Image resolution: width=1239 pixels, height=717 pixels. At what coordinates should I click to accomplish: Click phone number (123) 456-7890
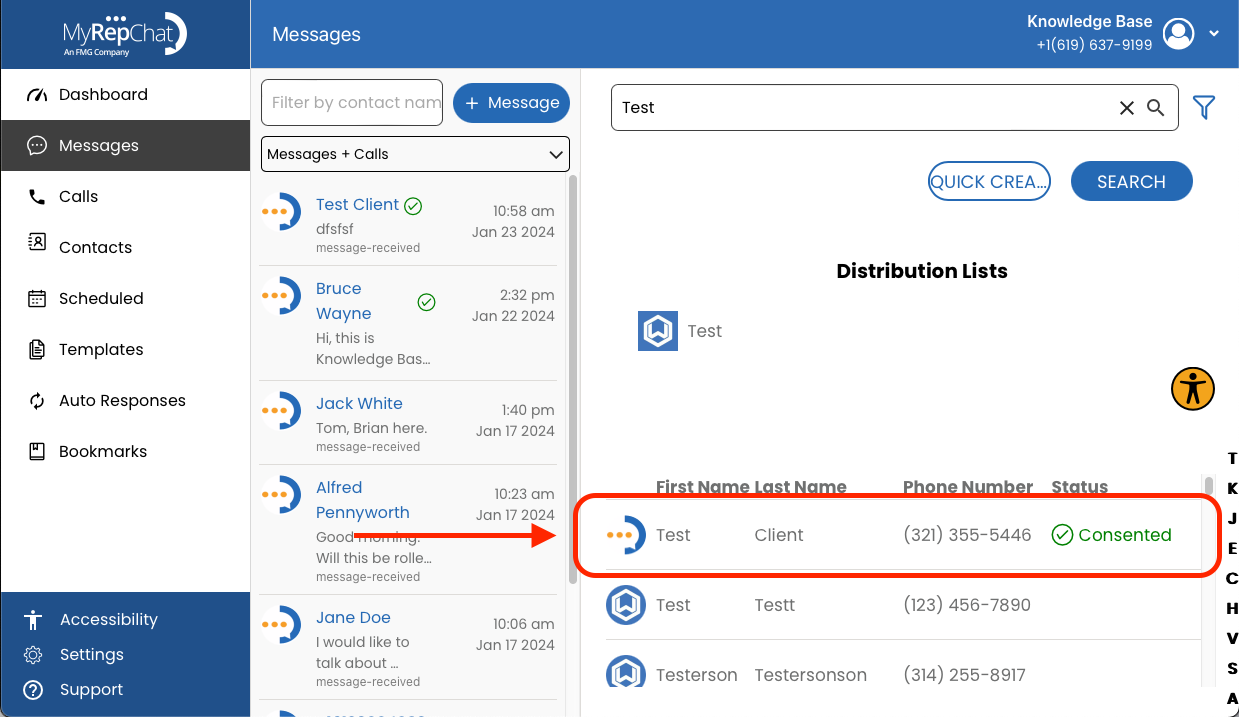pos(967,605)
